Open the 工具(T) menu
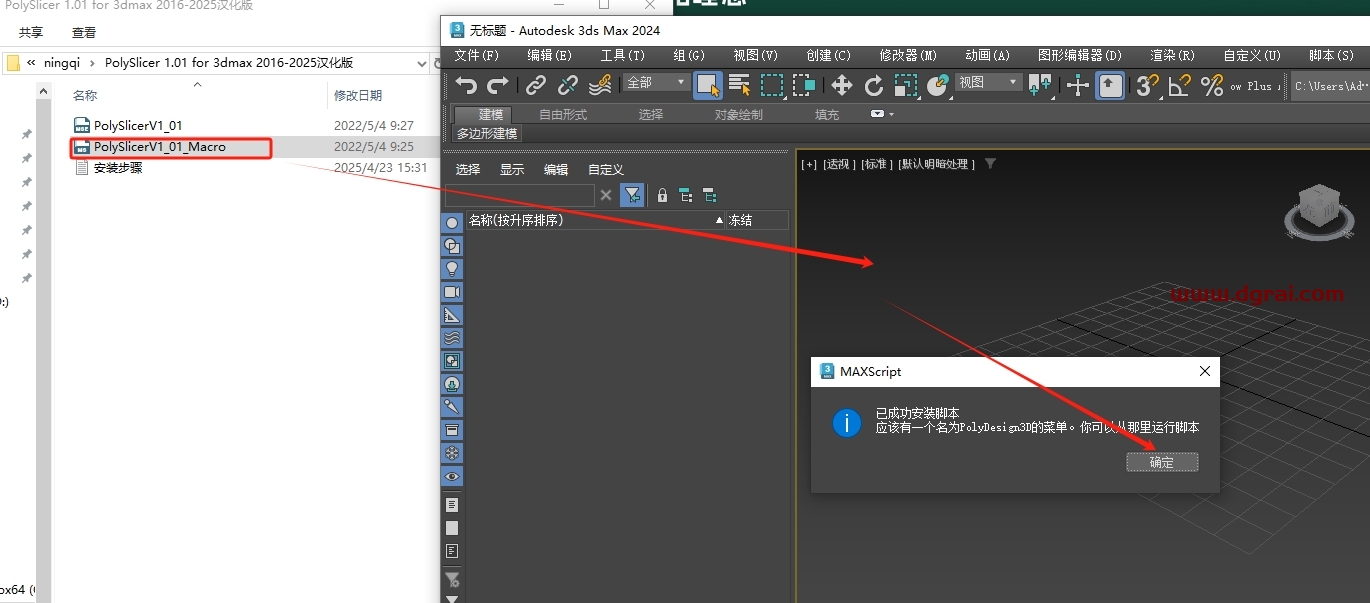The height and width of the screenshot is (603, 1370). point(622,55)
